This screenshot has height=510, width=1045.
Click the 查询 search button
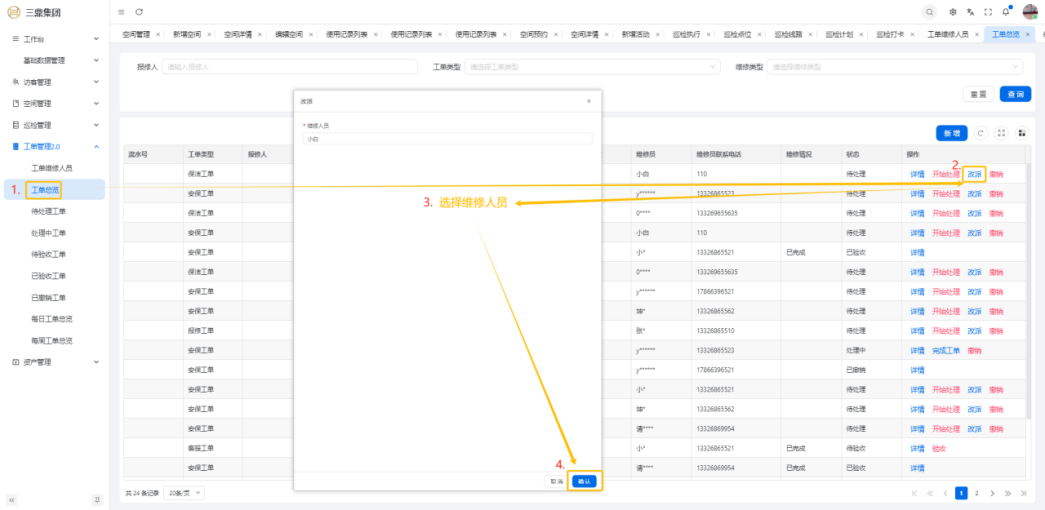(x=1015, y=94)
